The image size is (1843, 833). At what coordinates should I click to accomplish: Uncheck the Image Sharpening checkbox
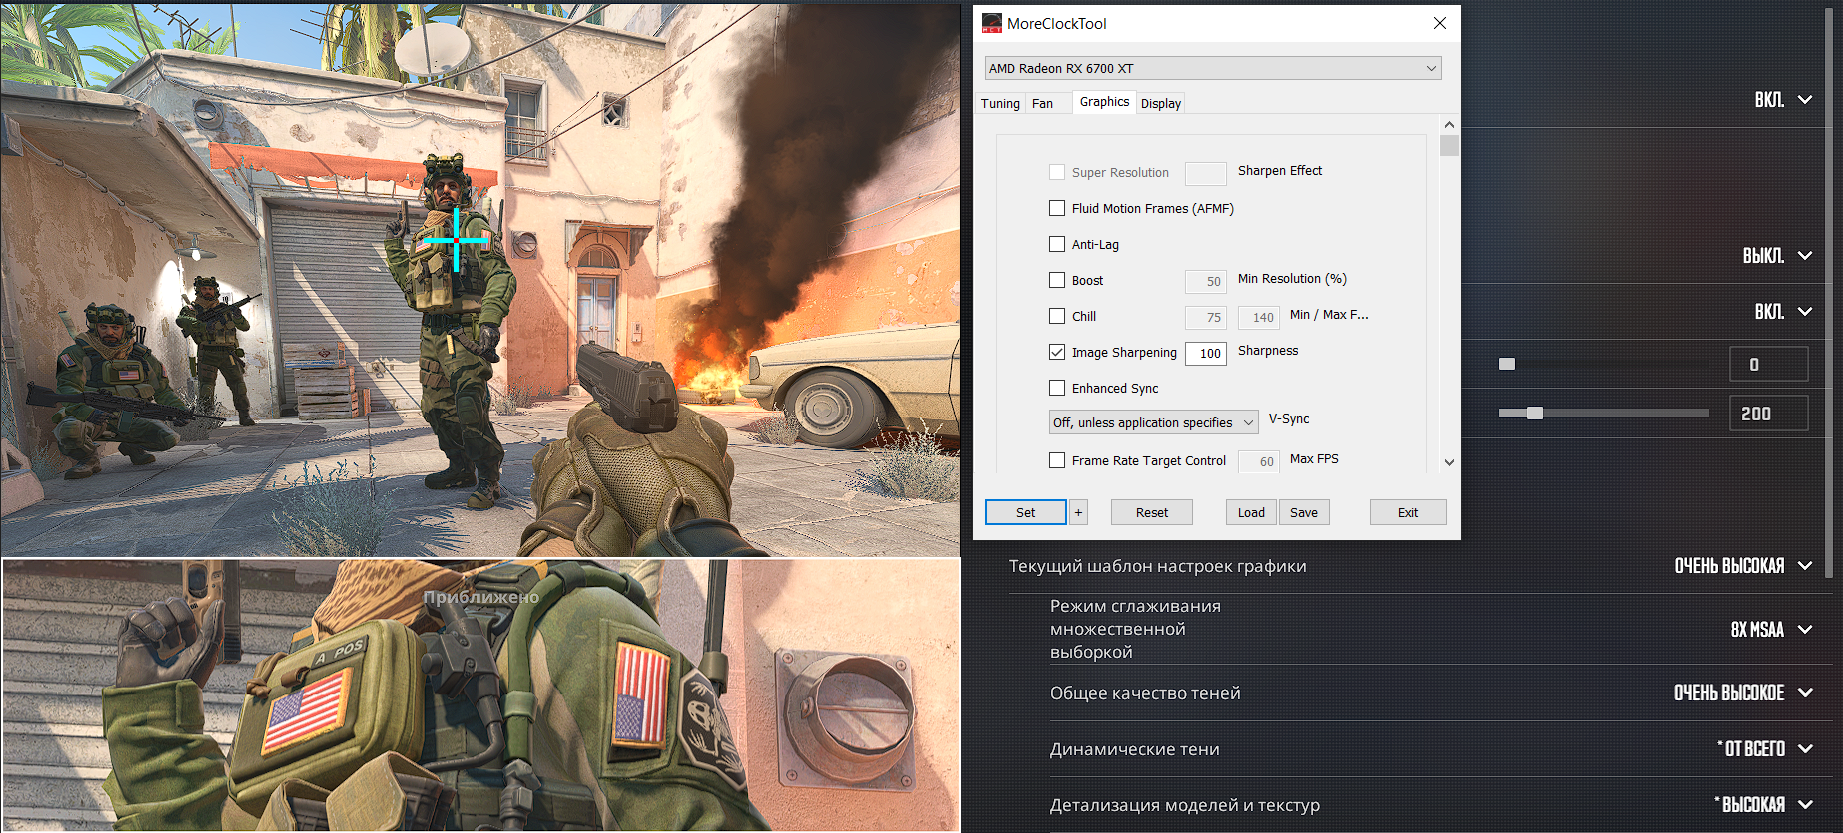[1057, 352]
